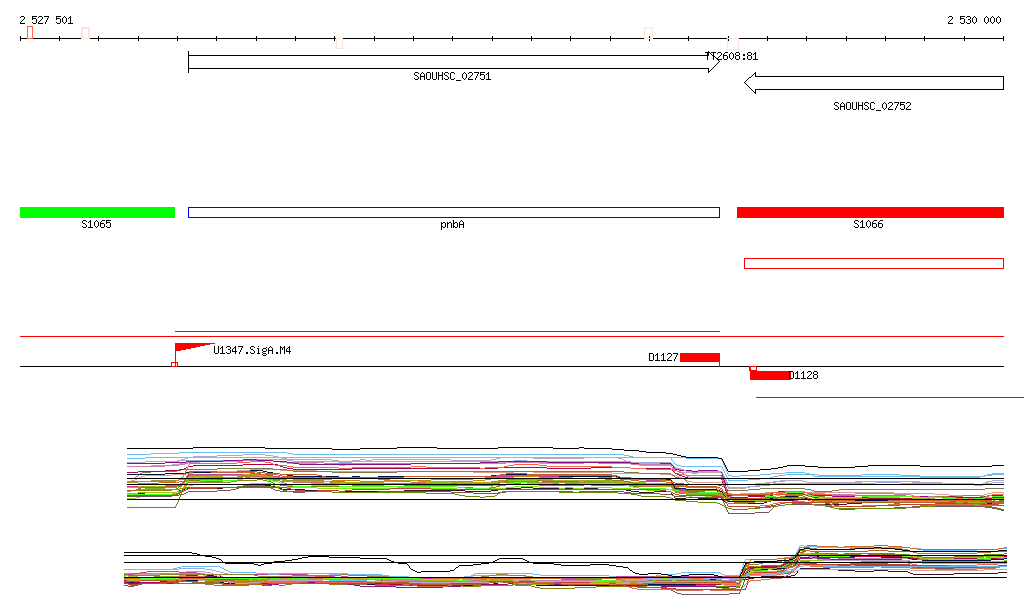The width and height of the screenshot is (1024, 611).
Task: Click the 2 530 000 end coordinate
Action: pos(974,20)
